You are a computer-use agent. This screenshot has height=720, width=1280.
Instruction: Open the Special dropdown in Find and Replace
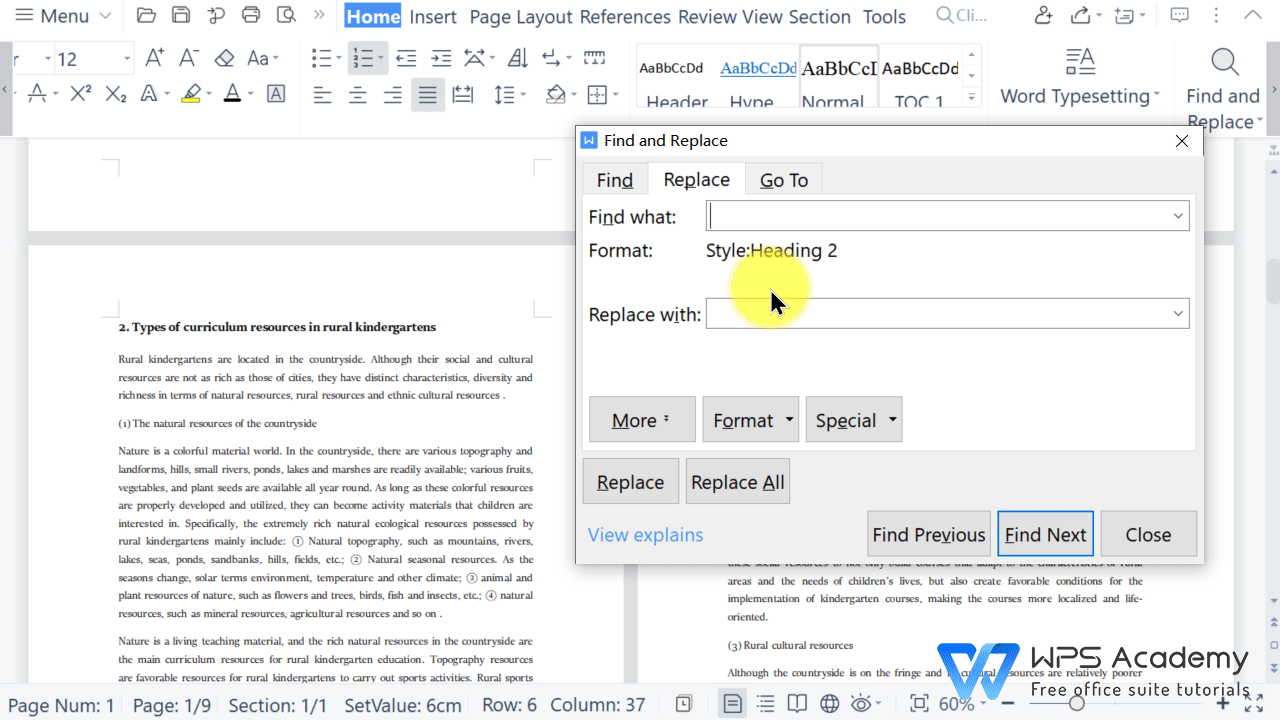[854, 419]
